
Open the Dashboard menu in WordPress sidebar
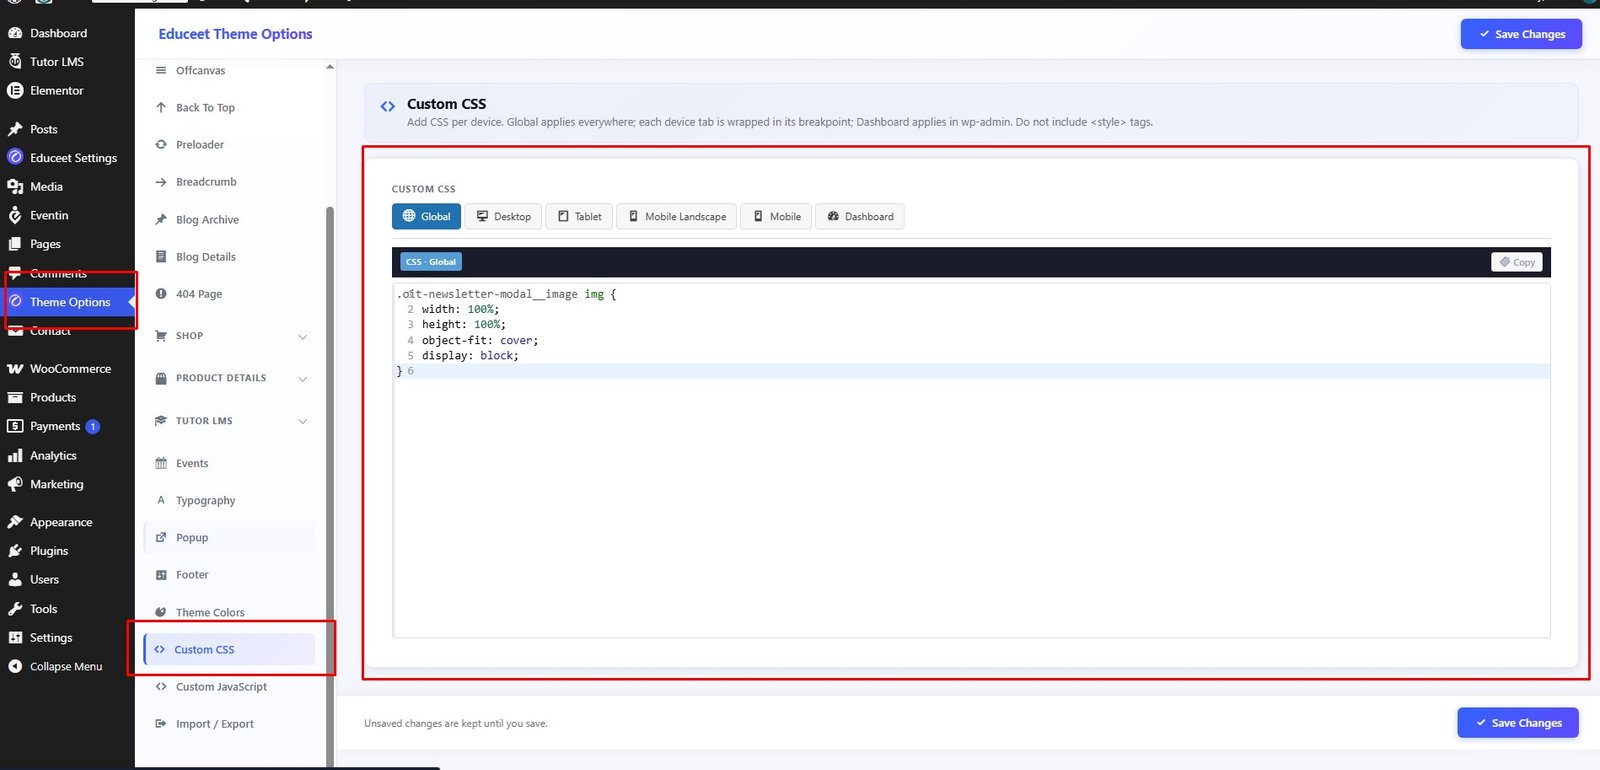coord(58,33)
